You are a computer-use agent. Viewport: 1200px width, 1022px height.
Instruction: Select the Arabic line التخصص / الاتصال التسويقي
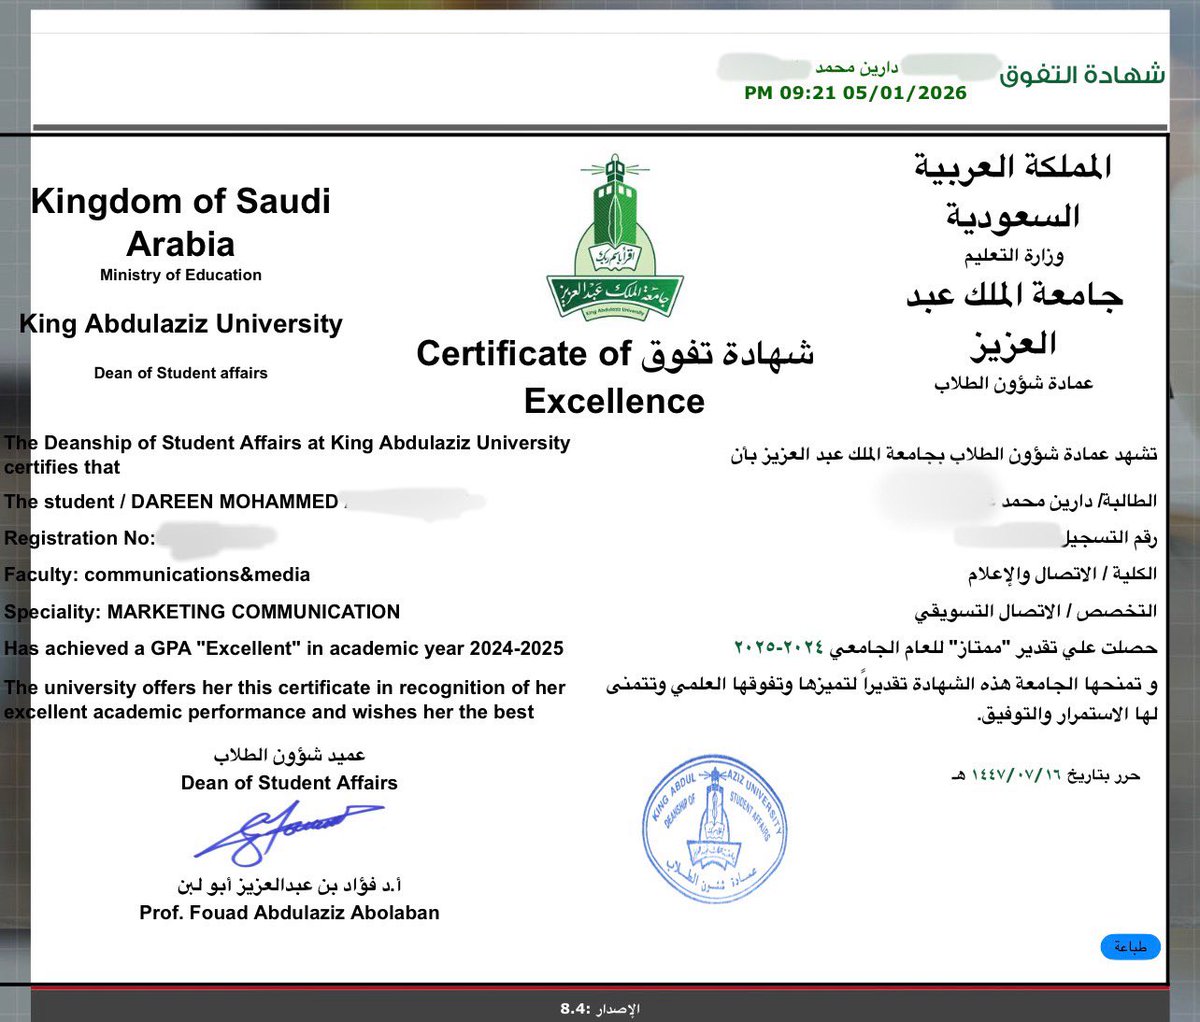tap(1036, 611)
